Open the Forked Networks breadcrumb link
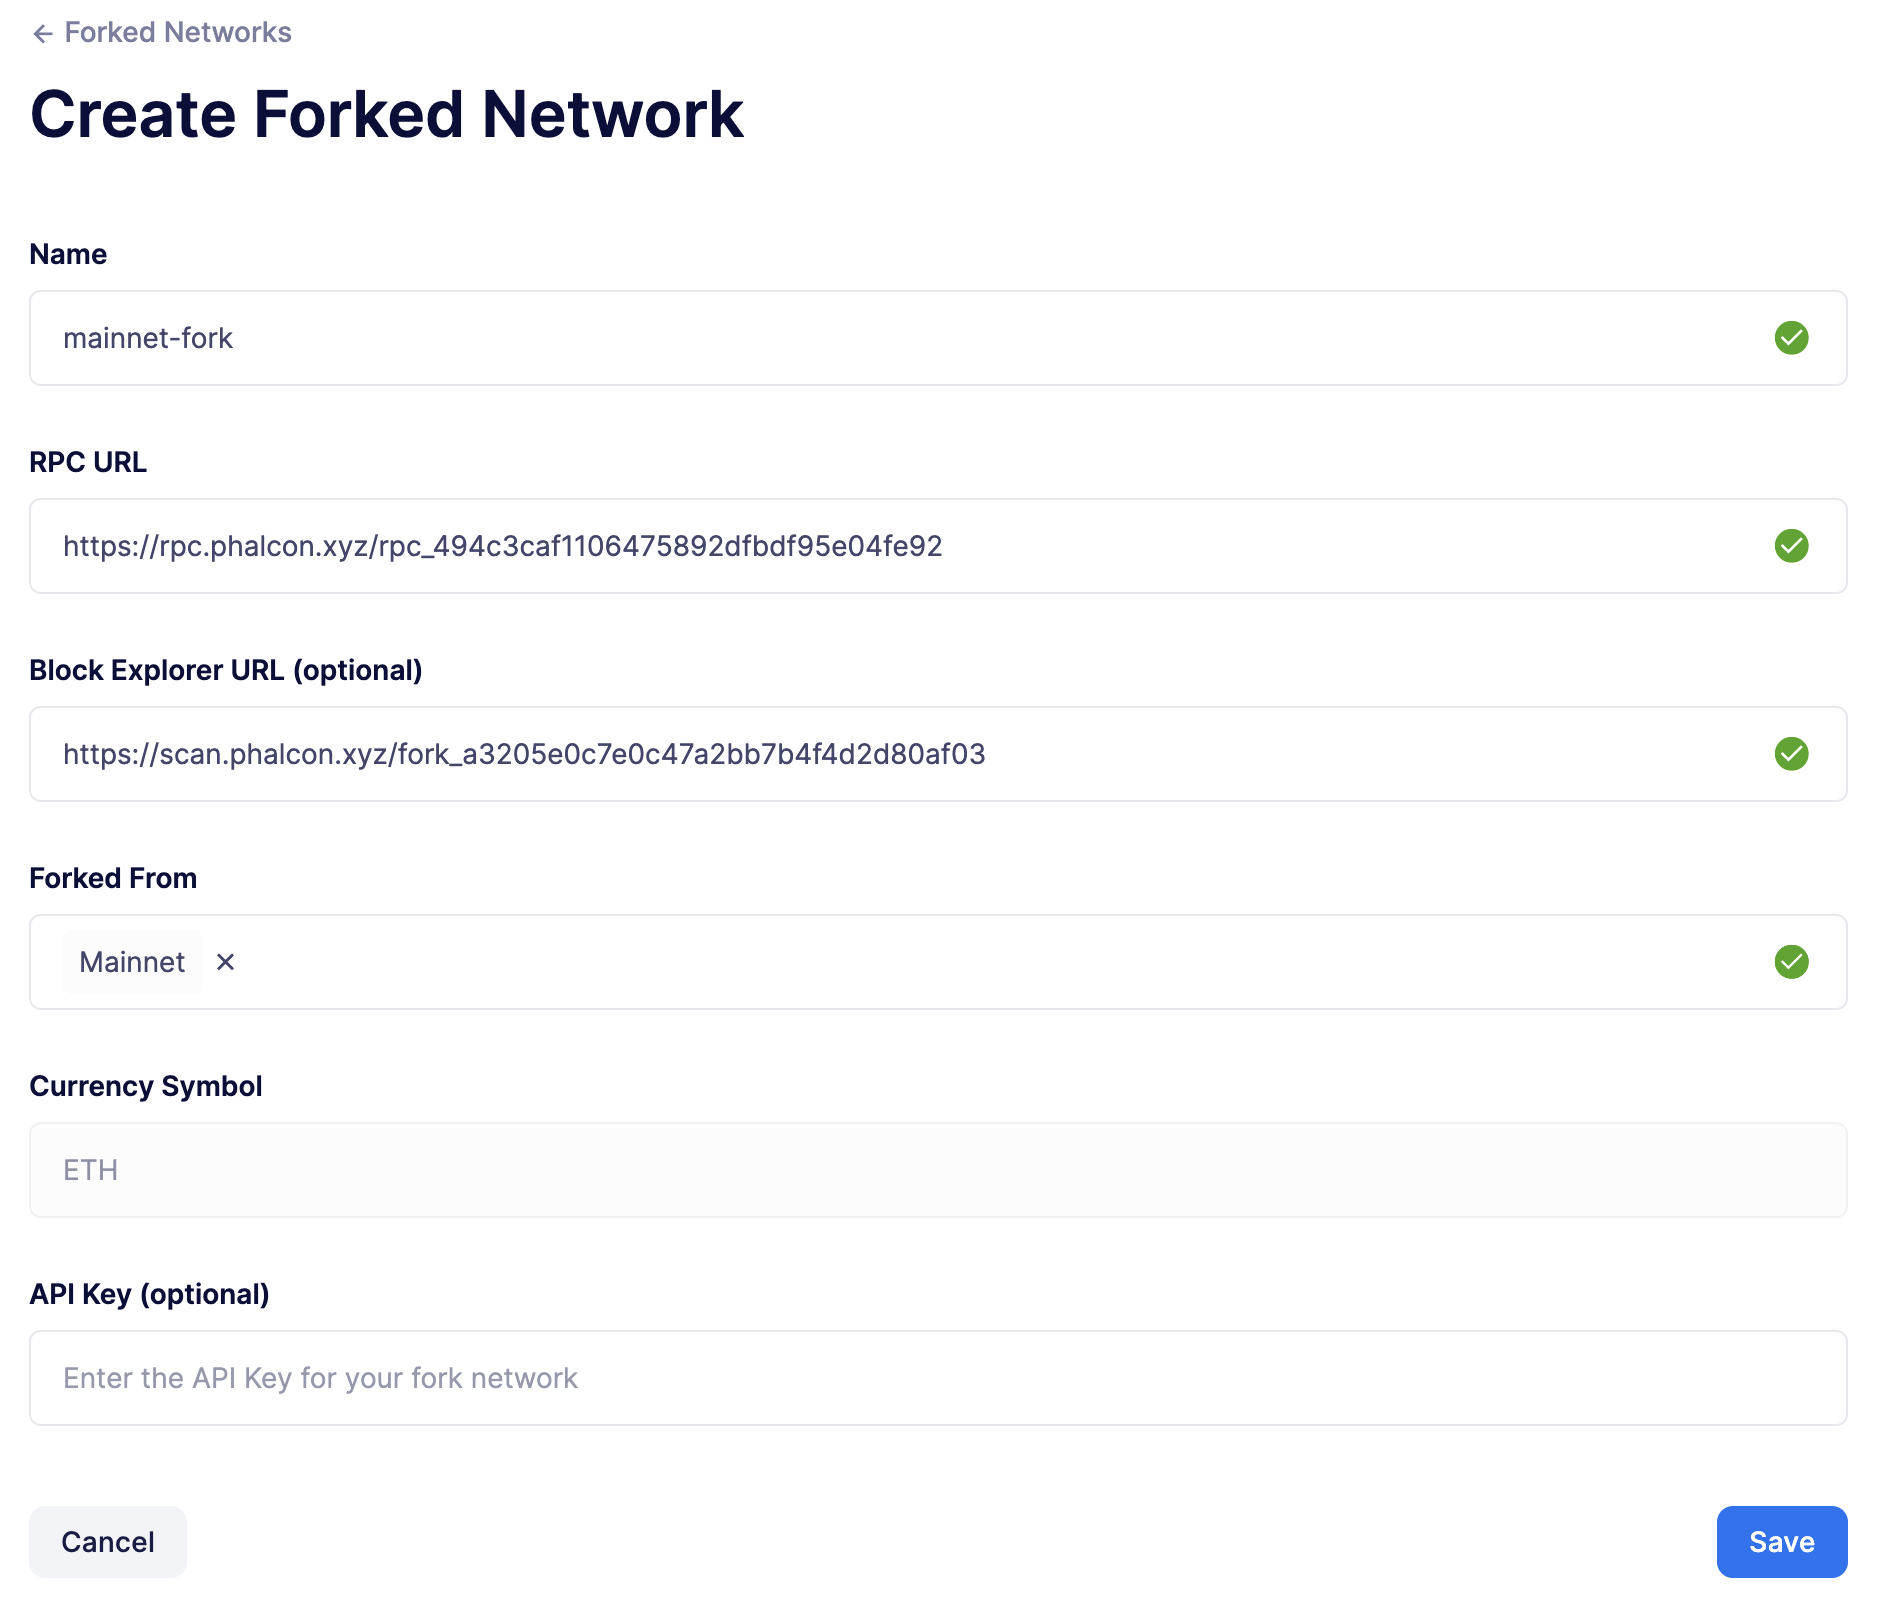The image size is (1890, 1618). [x=177, y=32]
